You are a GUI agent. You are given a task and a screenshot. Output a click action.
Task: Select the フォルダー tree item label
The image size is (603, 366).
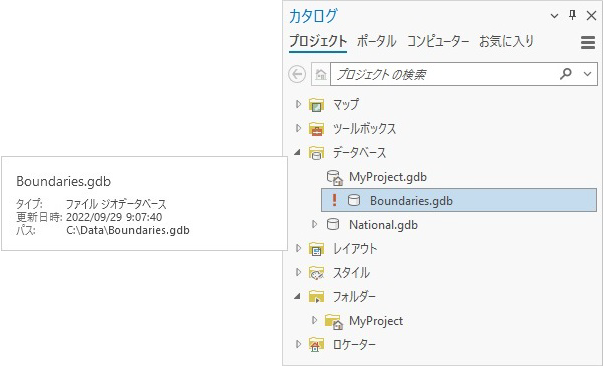tap(354, 297)
